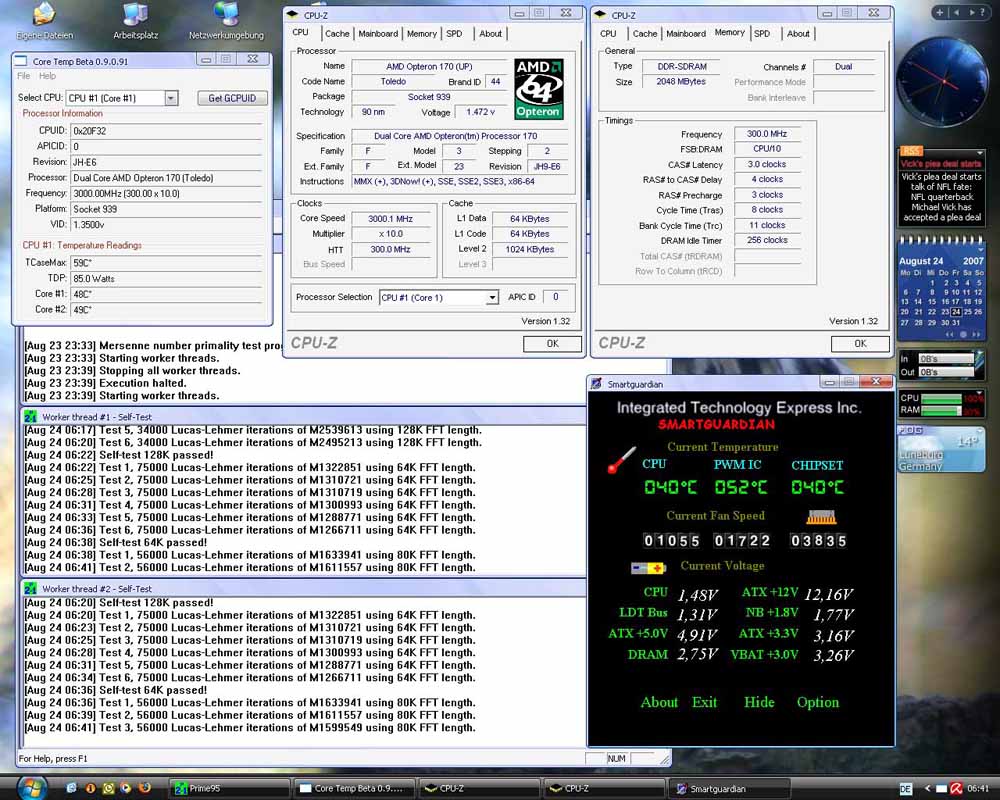Click the red Avira umbrella tray icon
Viewport: 1000px width, 800px height.
pyautogui.click(x=956, y=789)
